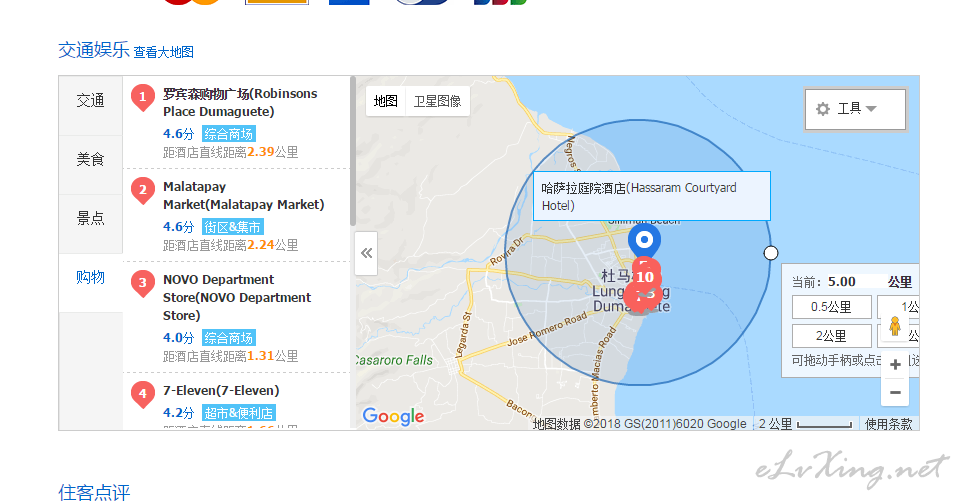
Task: Click the gear icon in tools button
Action: [823, 109]
